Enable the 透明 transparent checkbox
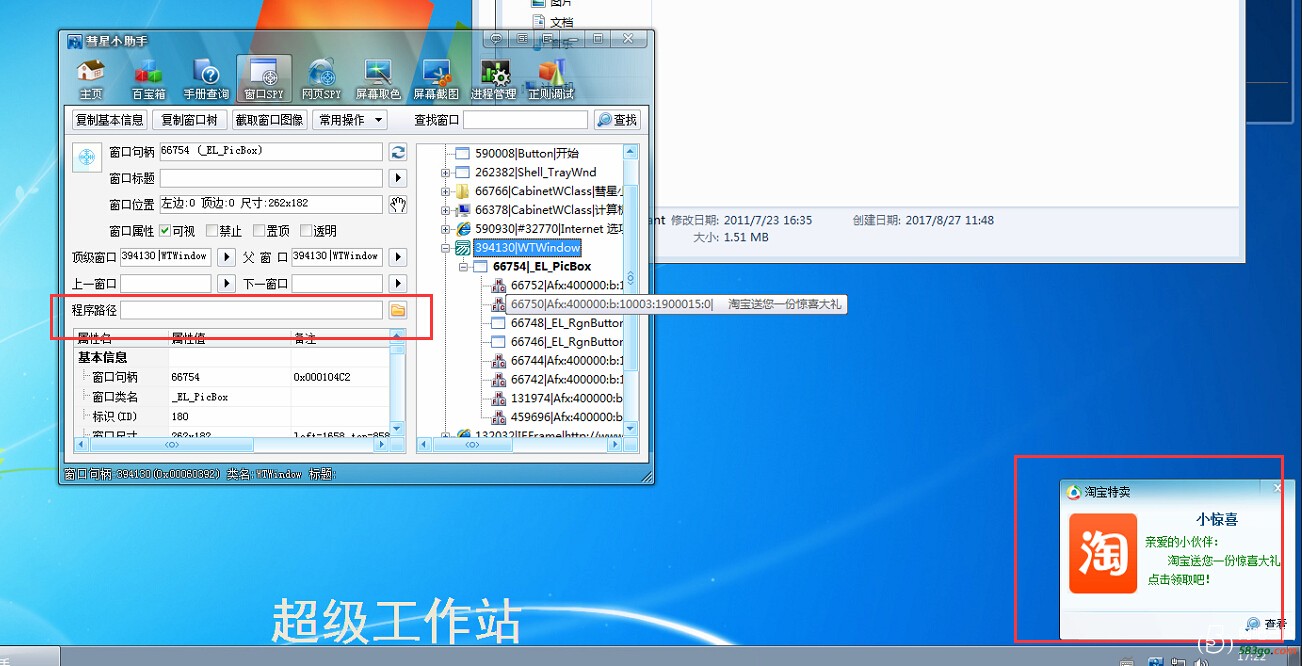The image size is (1302, 666). (x=306, y=231)
